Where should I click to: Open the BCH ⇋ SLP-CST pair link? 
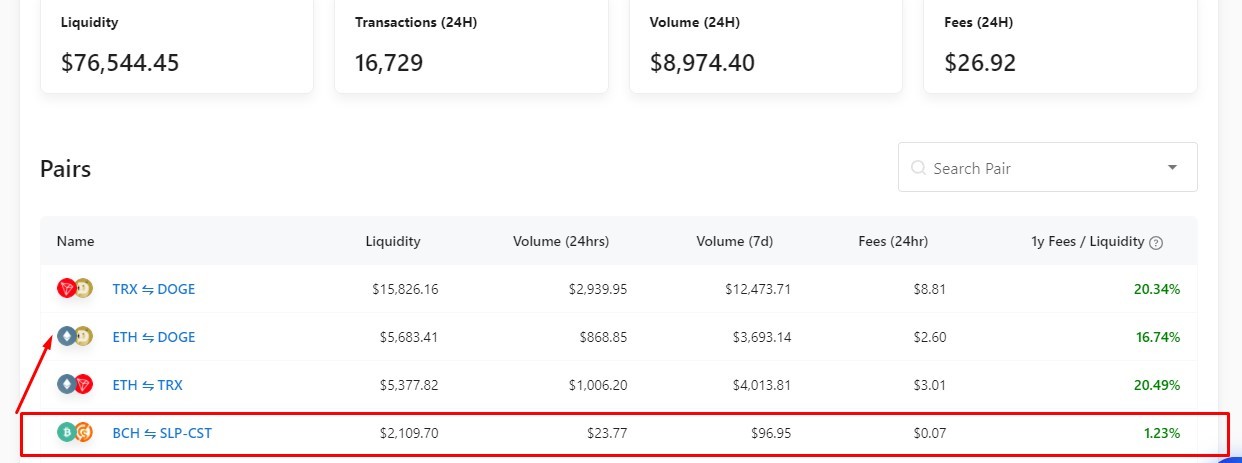tap(162, 433)
